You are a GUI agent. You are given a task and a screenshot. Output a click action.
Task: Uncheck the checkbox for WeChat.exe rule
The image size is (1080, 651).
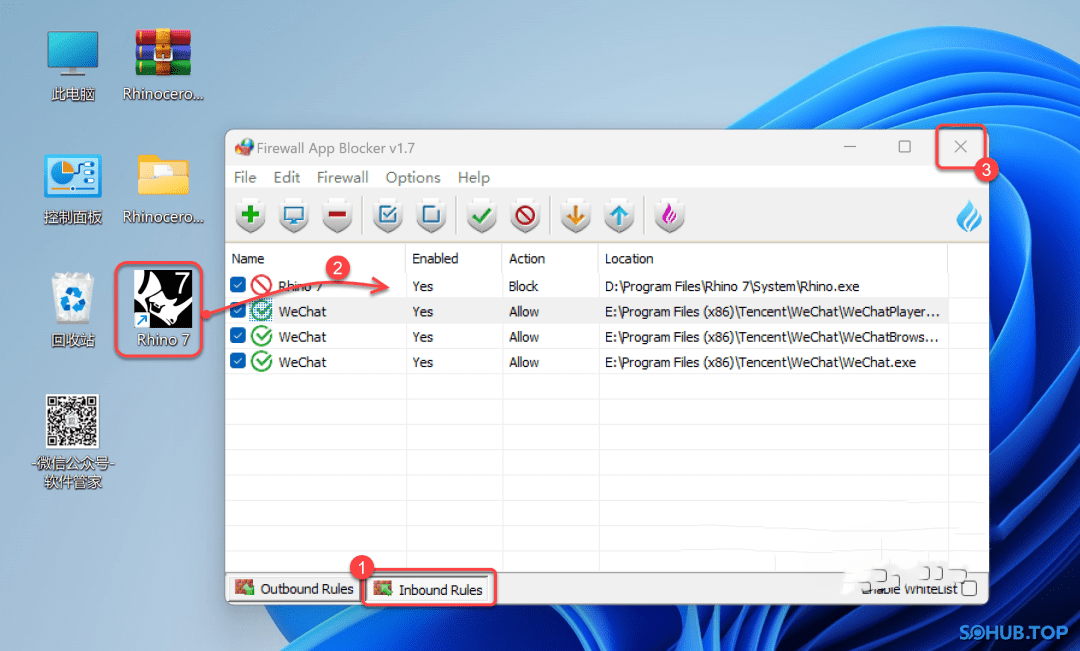[x=238, y=362]
